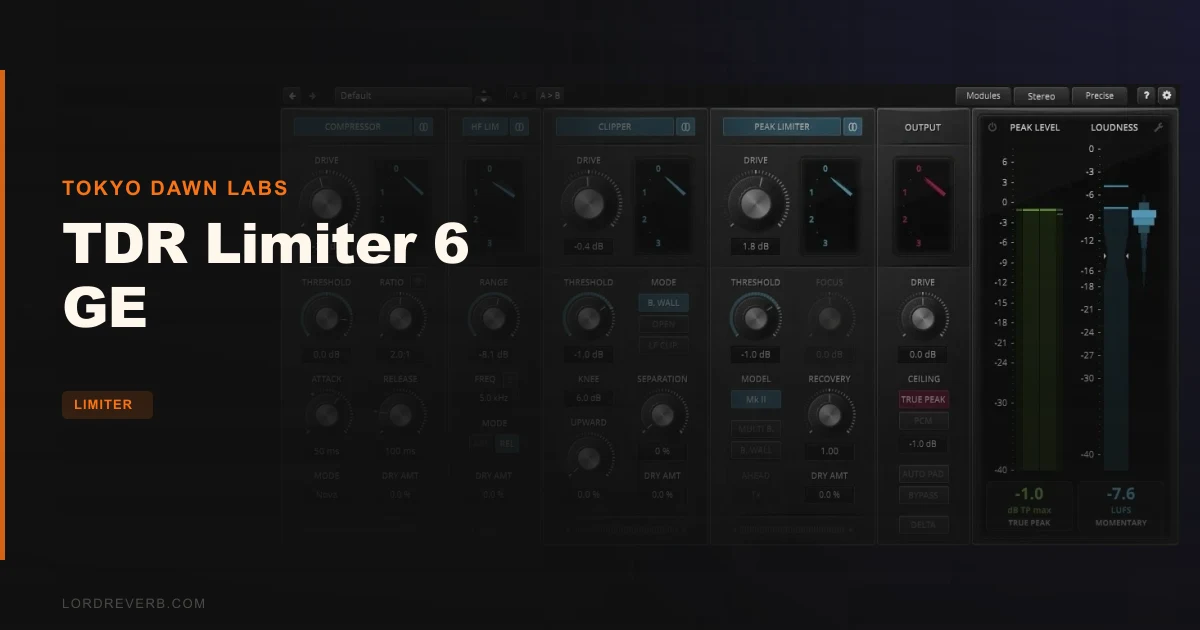The image size is (1200, 630).
Task: Click the Compressor module link icon
Action: click(x=423, y=127)
